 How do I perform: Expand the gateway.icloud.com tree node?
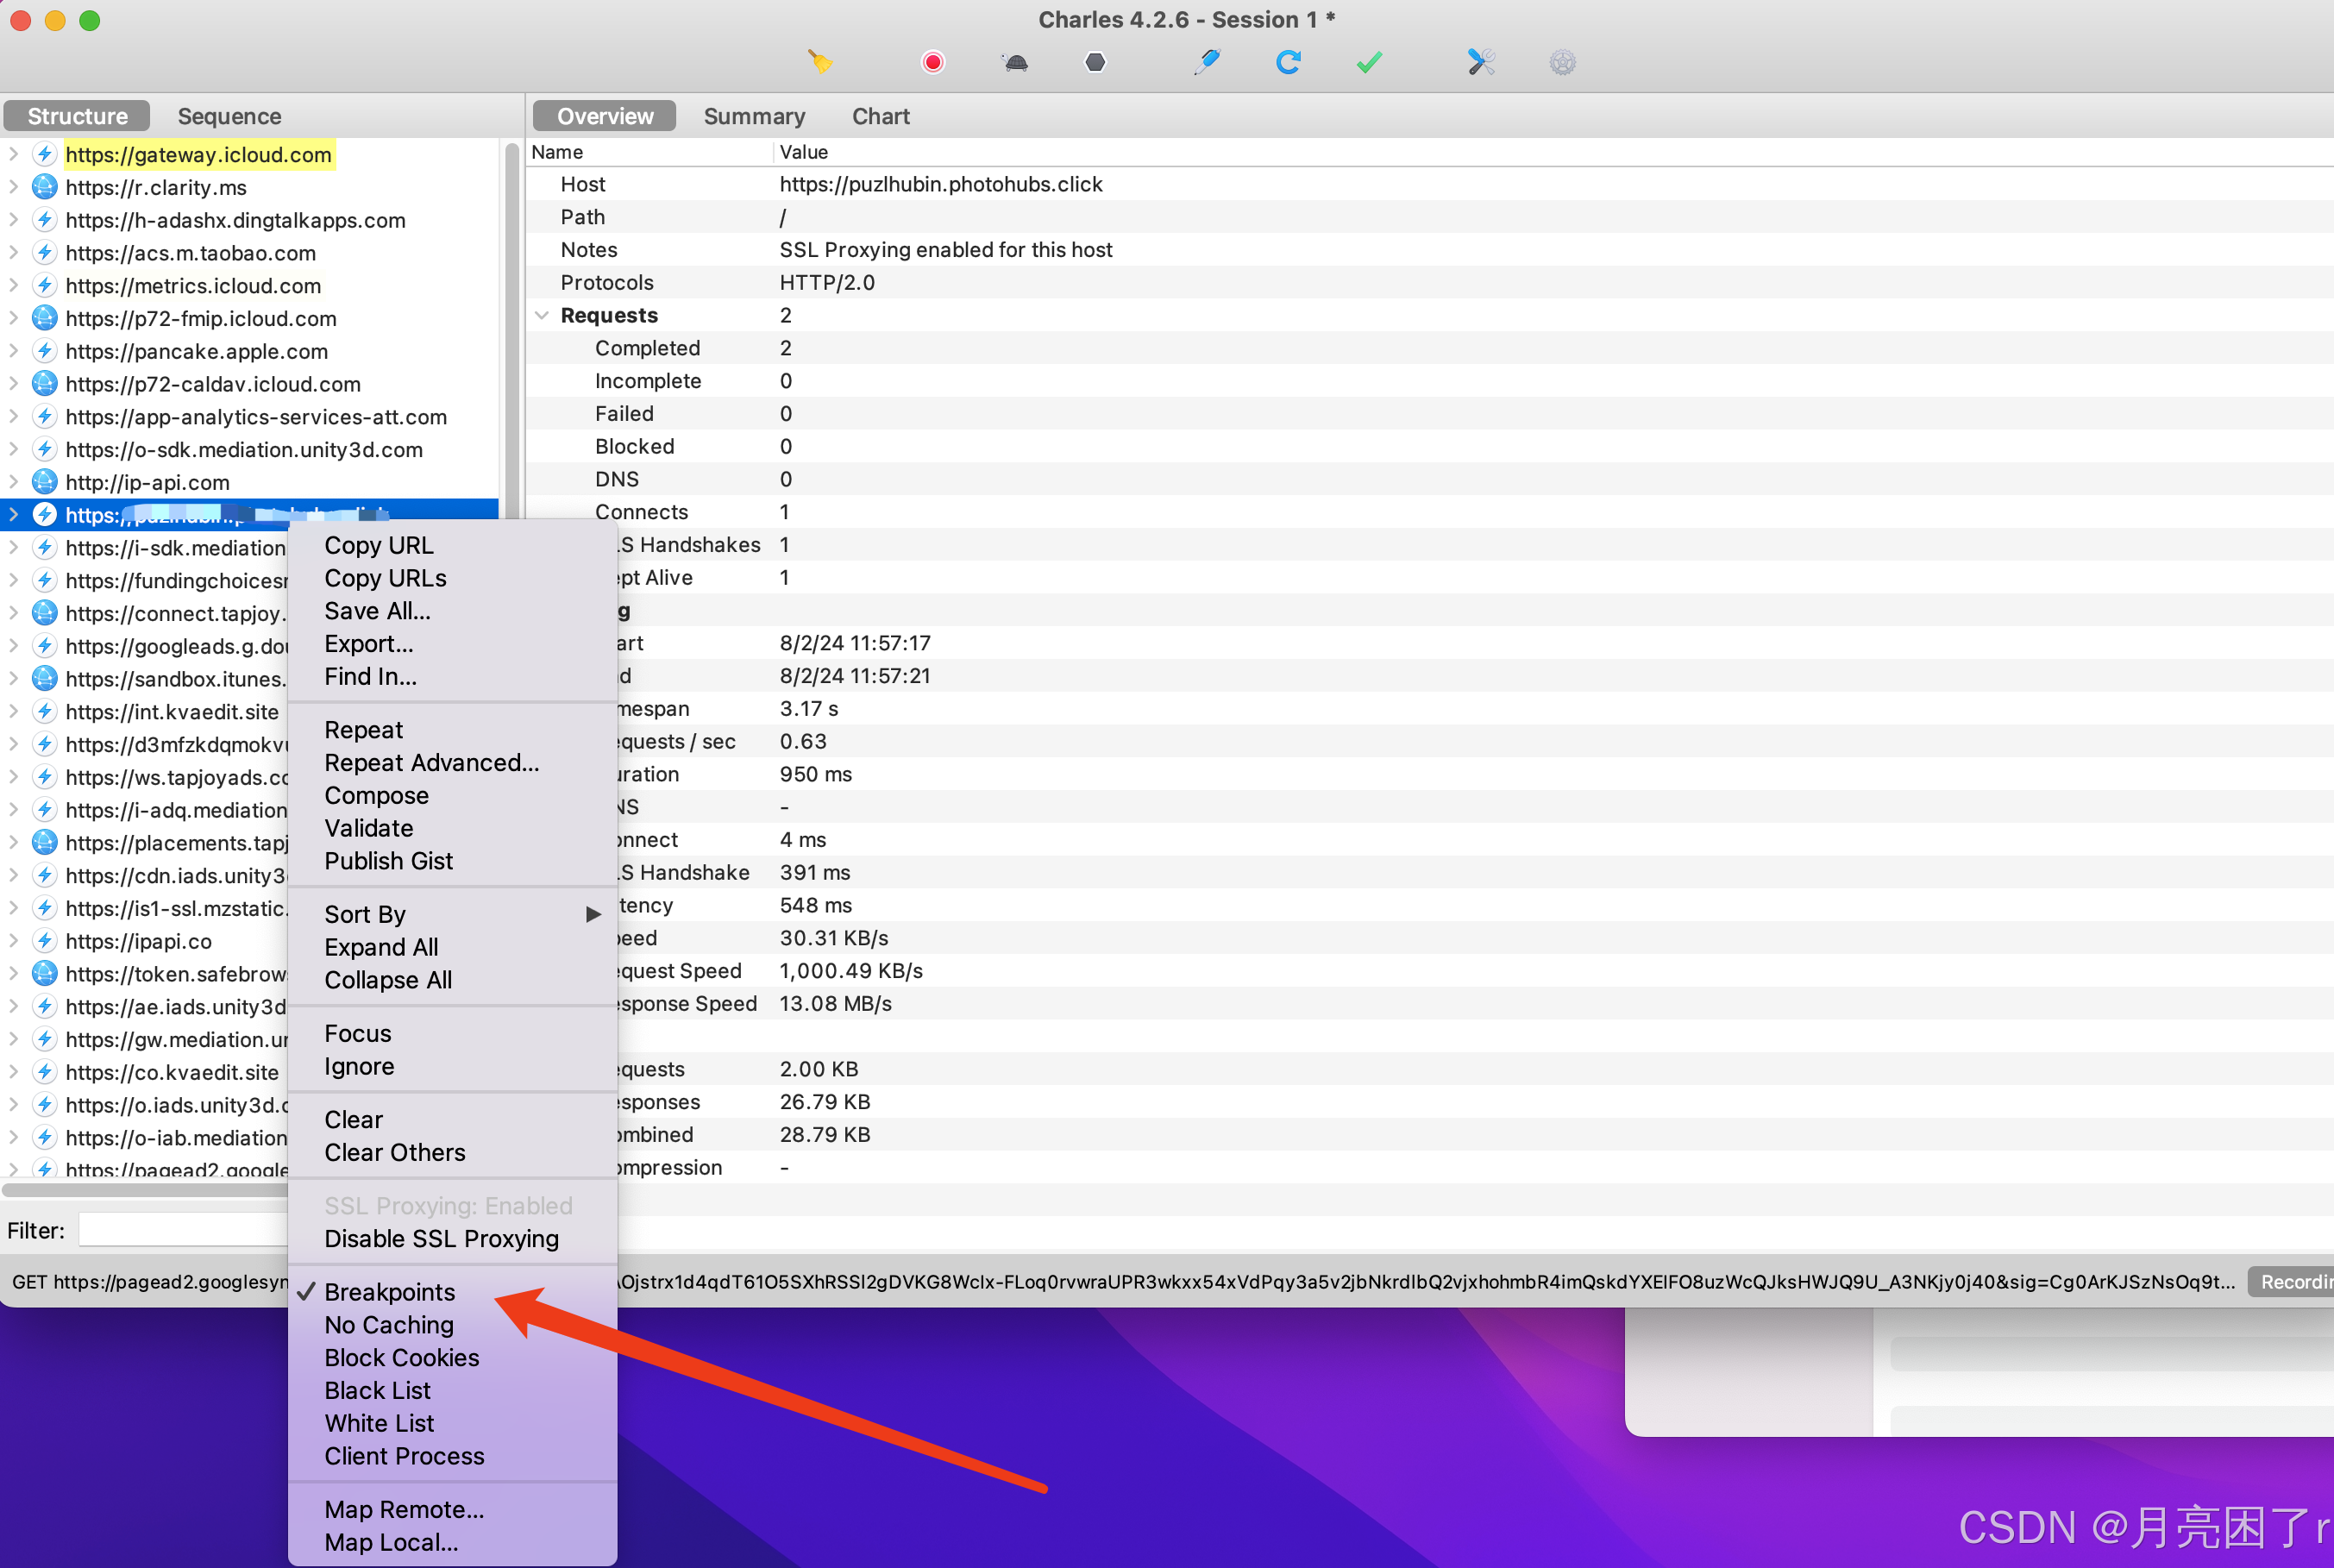13,154
